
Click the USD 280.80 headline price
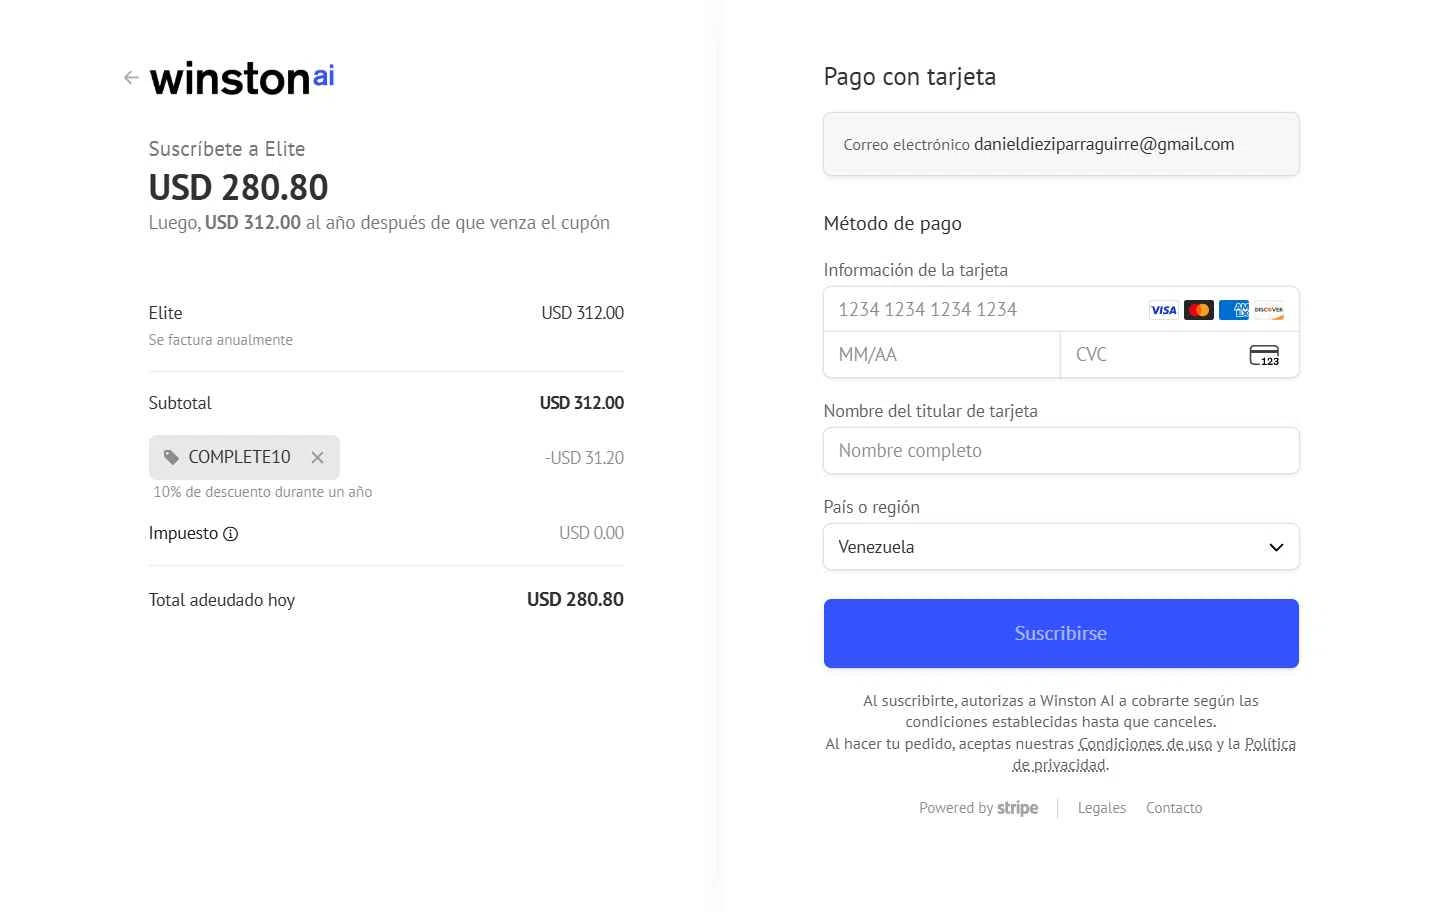[x=239, y=187]
